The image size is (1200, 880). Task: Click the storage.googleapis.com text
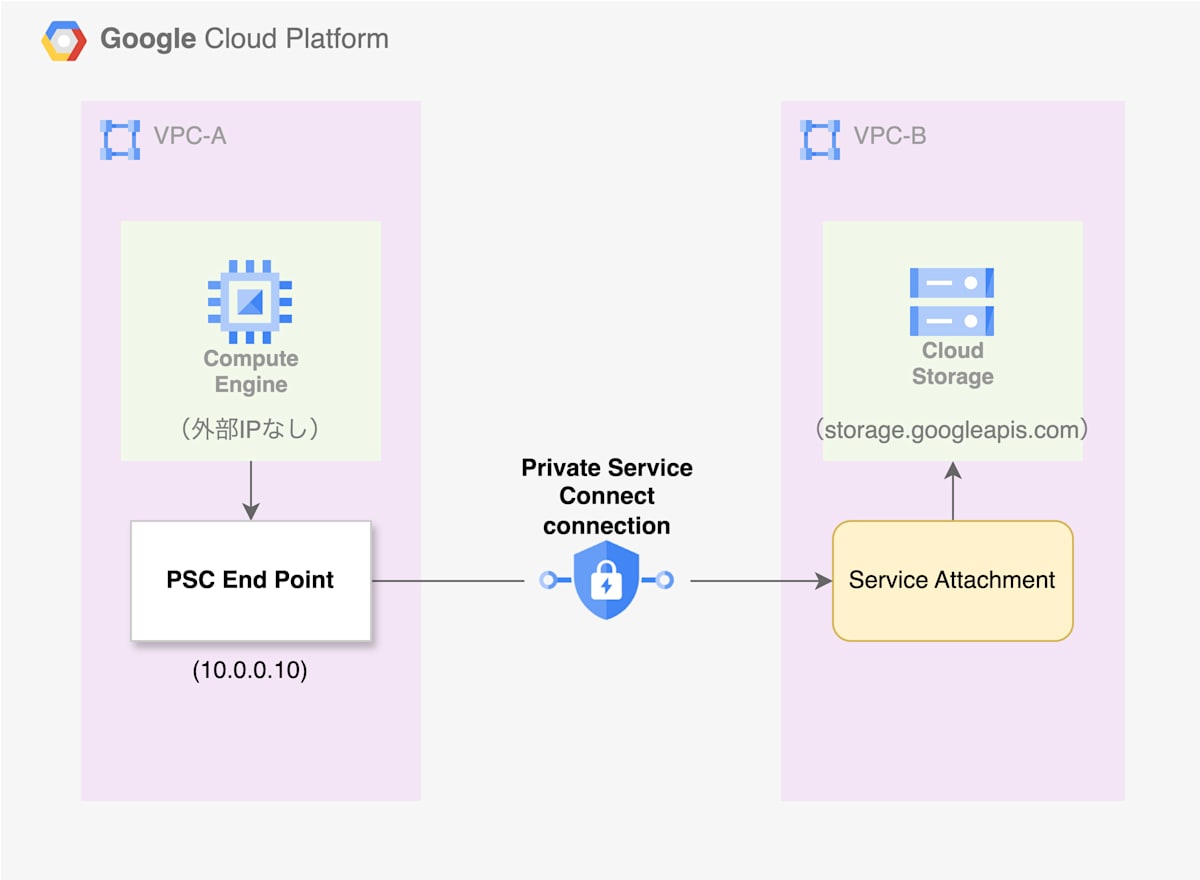click(951, 431)
